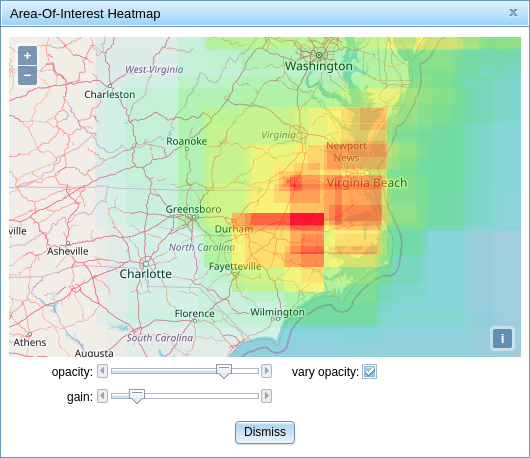
Task: Decrease opacity with left arrow
Action: 102,371
